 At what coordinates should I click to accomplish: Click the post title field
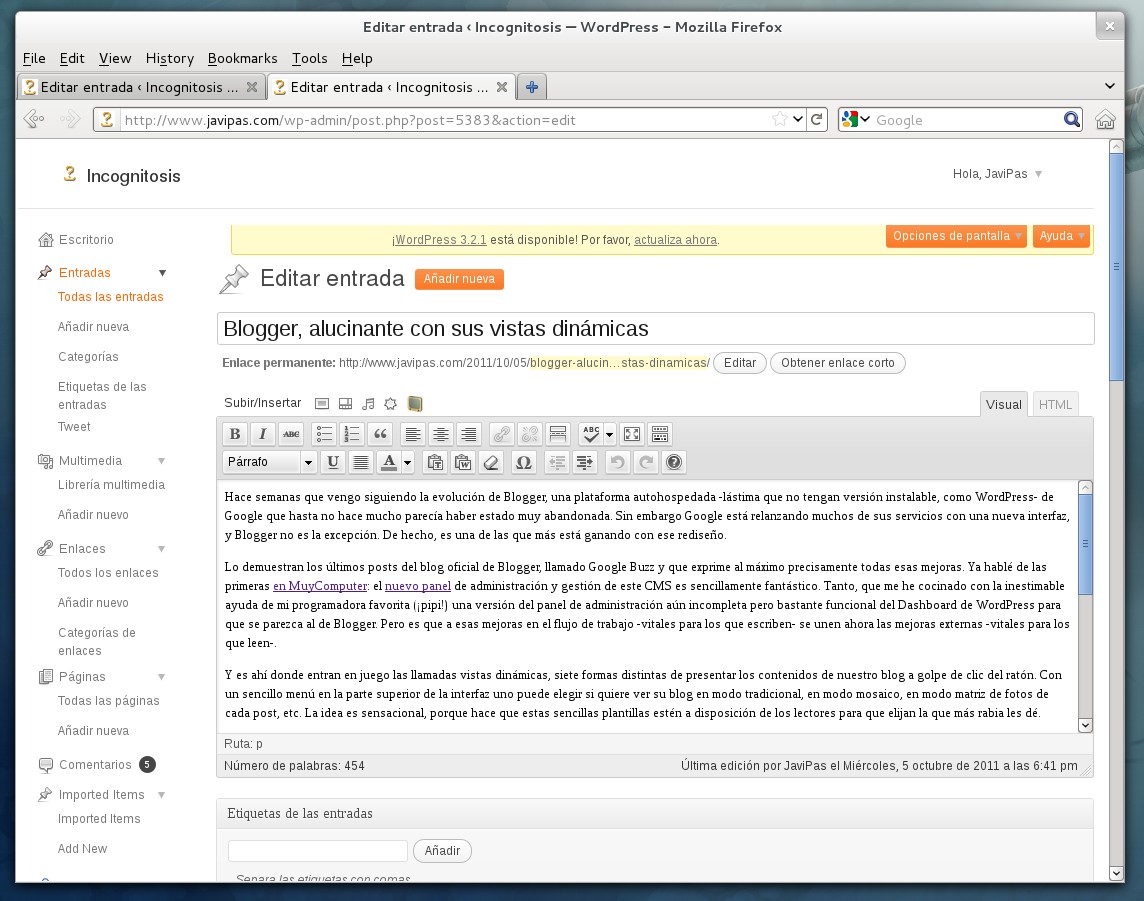(x=655, y=328)
